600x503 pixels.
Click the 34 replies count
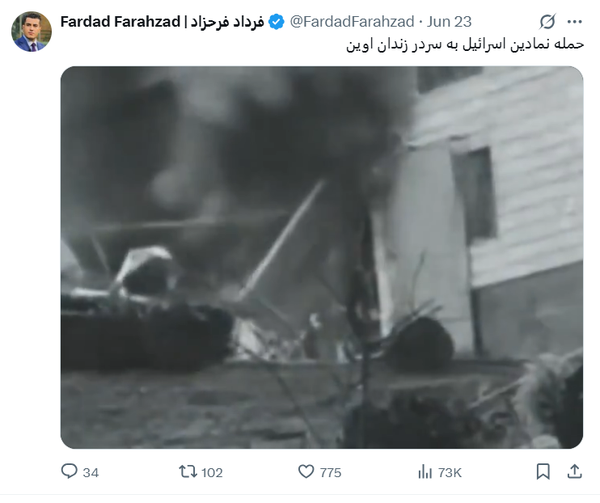[91, 473]
